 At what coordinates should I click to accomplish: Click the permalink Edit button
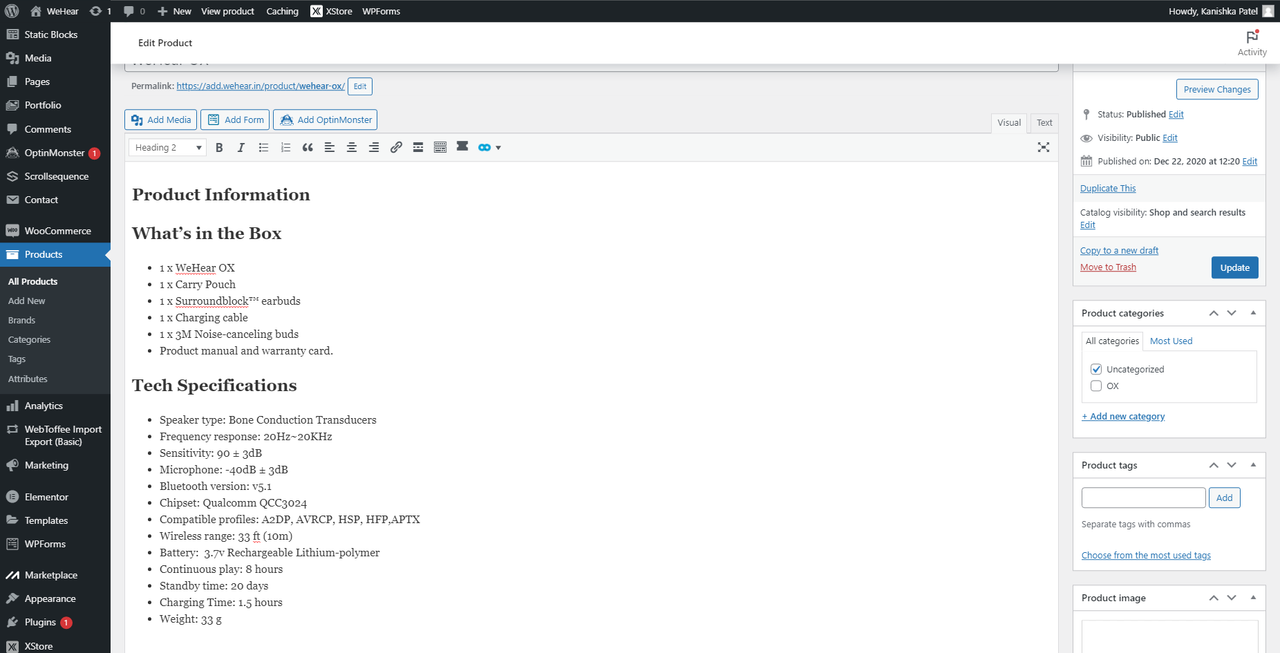coord(360,87)
